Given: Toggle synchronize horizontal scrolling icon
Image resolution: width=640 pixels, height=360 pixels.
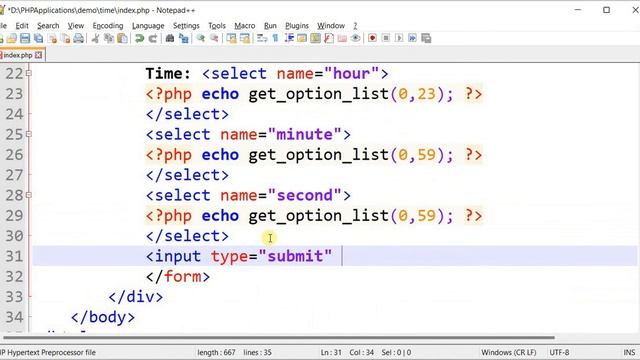Looking at the screenshot, I should pyautogui.click(x=245, y=38).
